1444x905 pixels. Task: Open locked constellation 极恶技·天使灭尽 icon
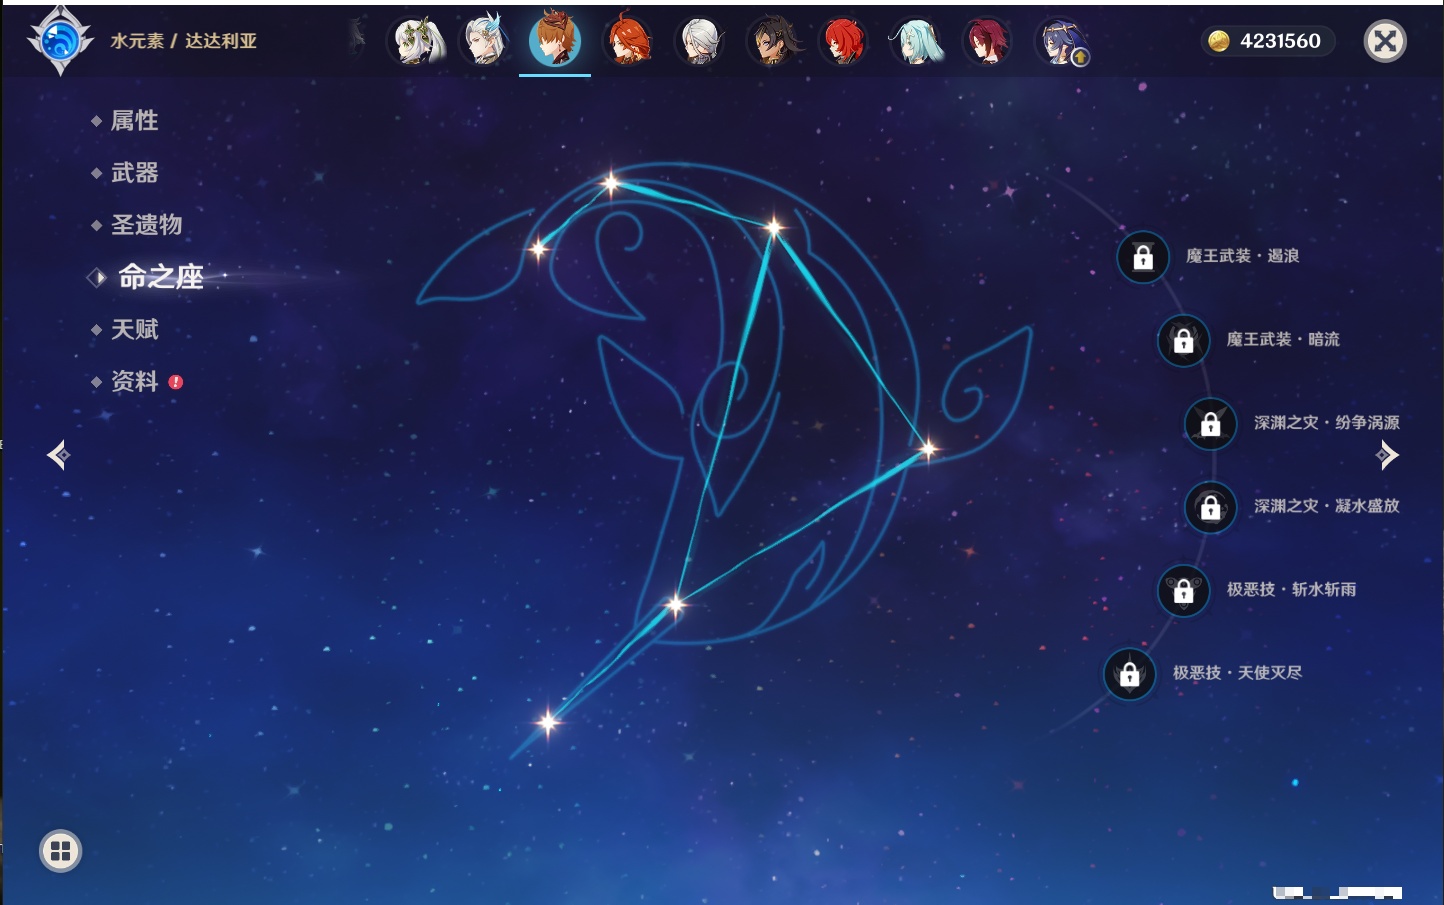click(x=1130, y=674)
